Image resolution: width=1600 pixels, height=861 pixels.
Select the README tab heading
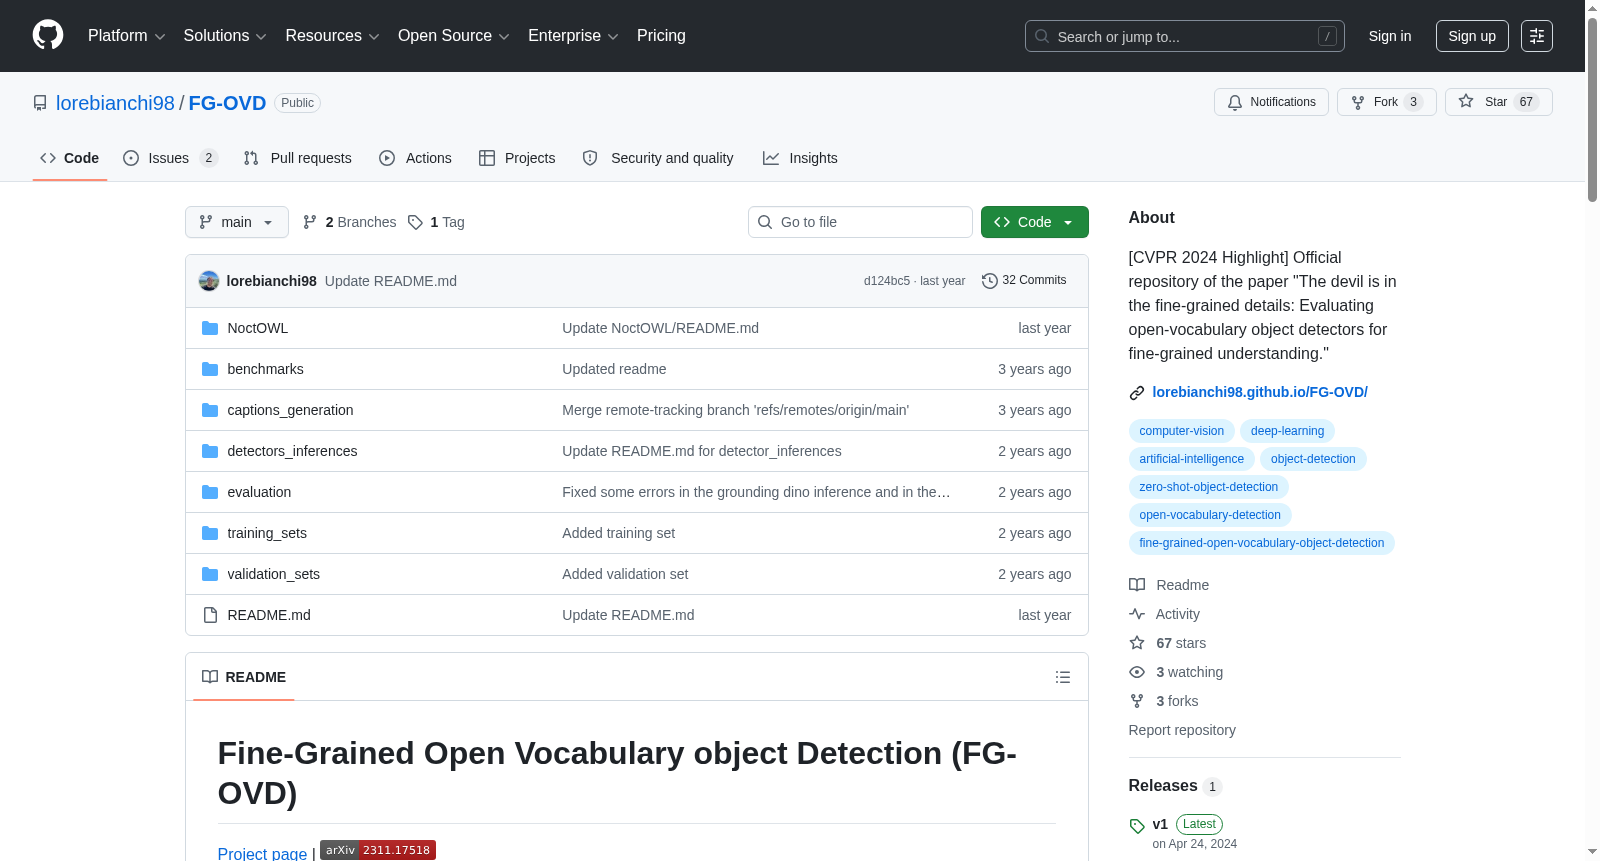pos(244,677)
